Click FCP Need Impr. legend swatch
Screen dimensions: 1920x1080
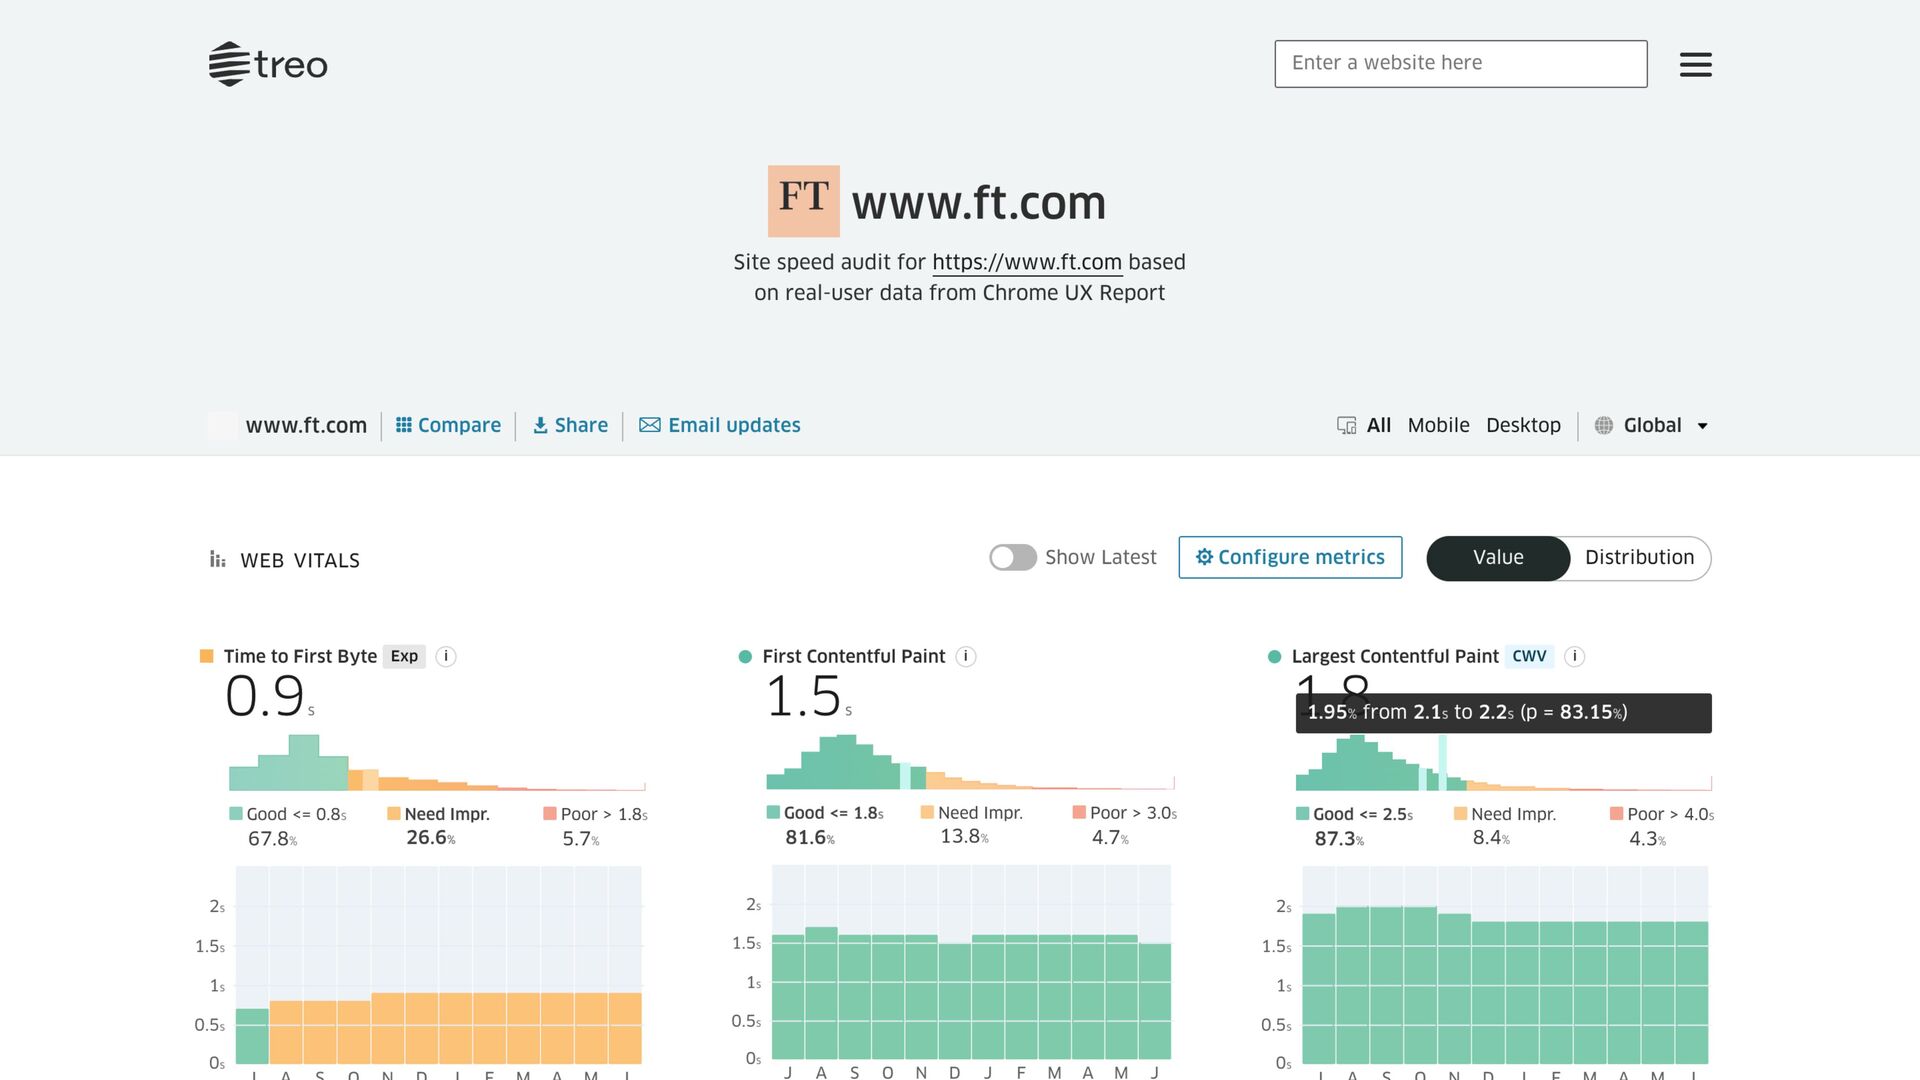[x=927, y=812]
